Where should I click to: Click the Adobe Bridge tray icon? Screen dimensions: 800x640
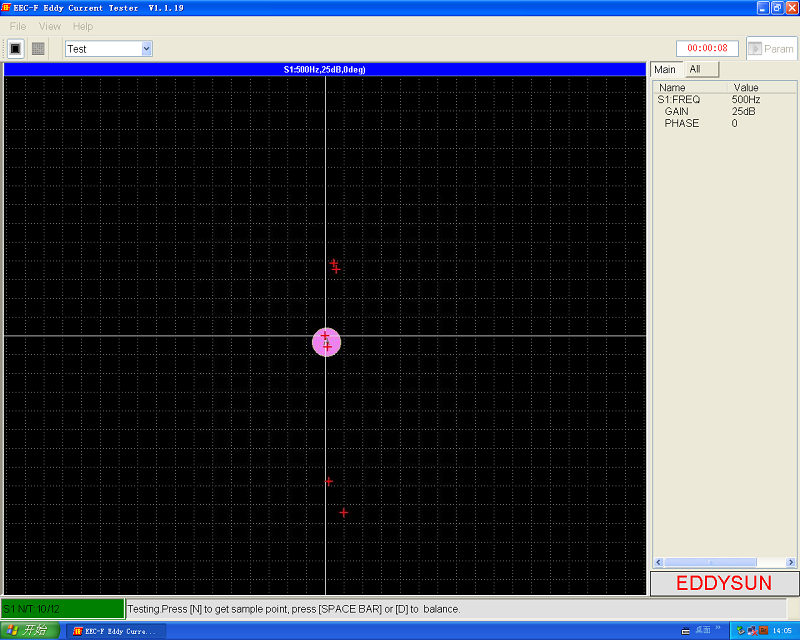coord(763,631)
